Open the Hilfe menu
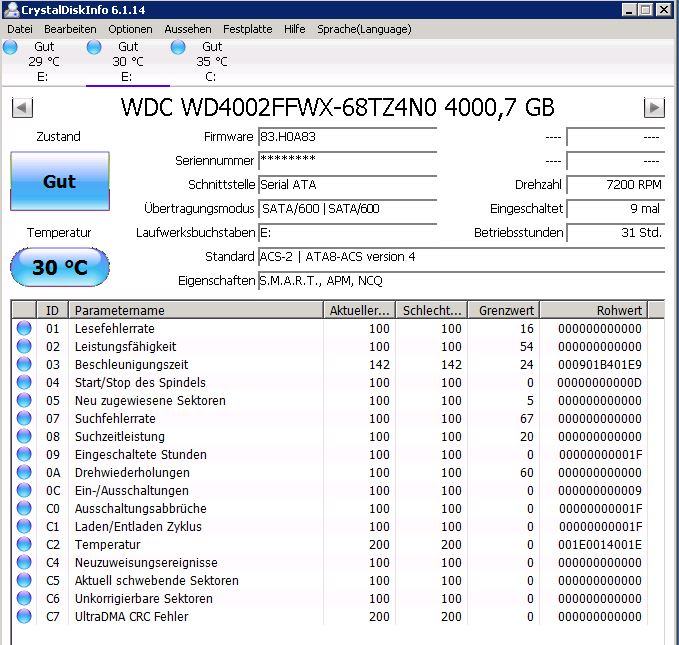Viewport: 679px width, 645px height. click(294, 29)
